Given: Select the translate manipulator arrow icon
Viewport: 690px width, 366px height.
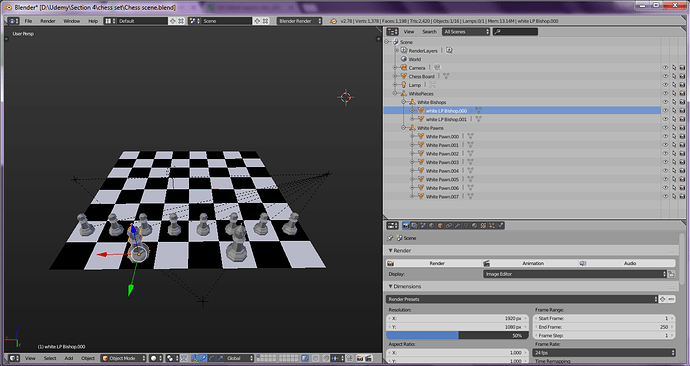Looking at the screenshot, I should coord(202,358).
